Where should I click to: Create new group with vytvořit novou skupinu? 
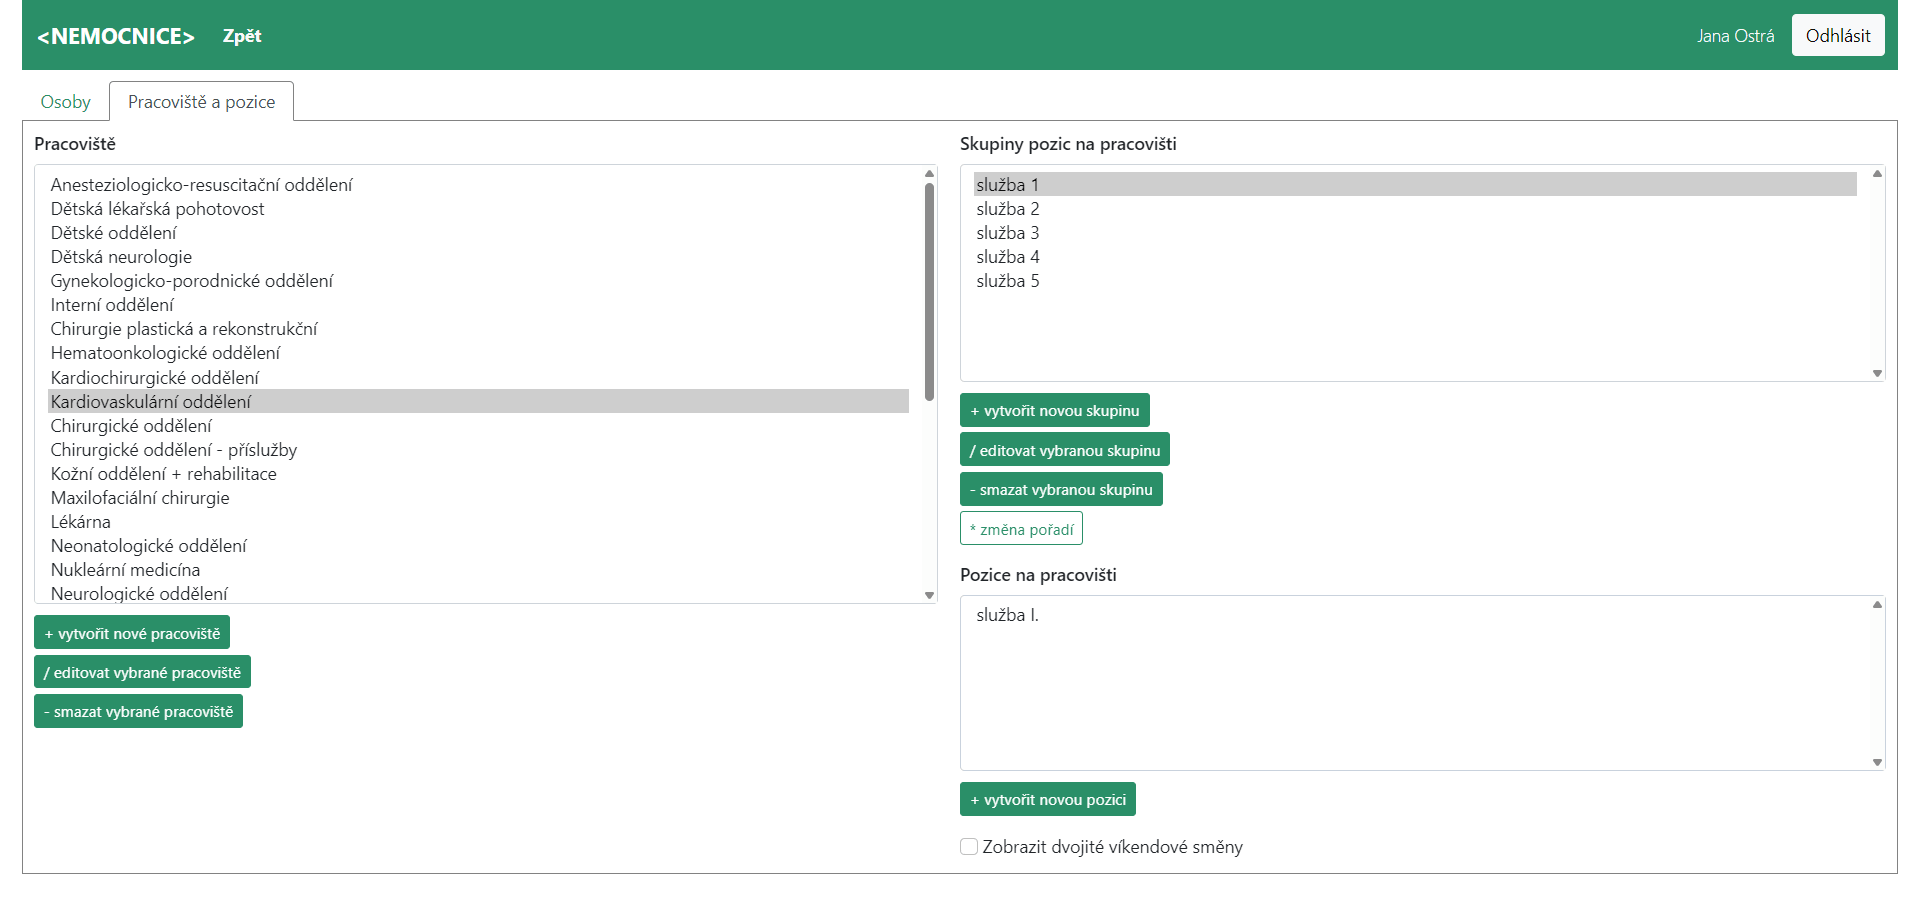point(1055,411)
